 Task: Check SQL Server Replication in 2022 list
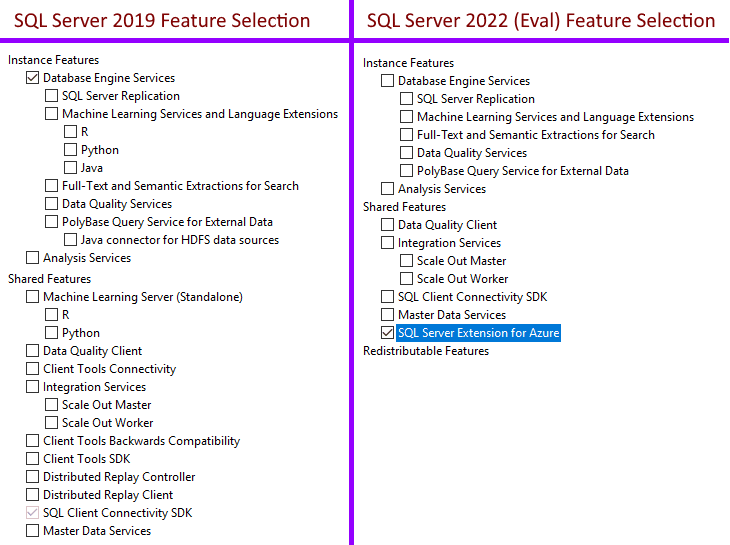(x=406, y=99)
